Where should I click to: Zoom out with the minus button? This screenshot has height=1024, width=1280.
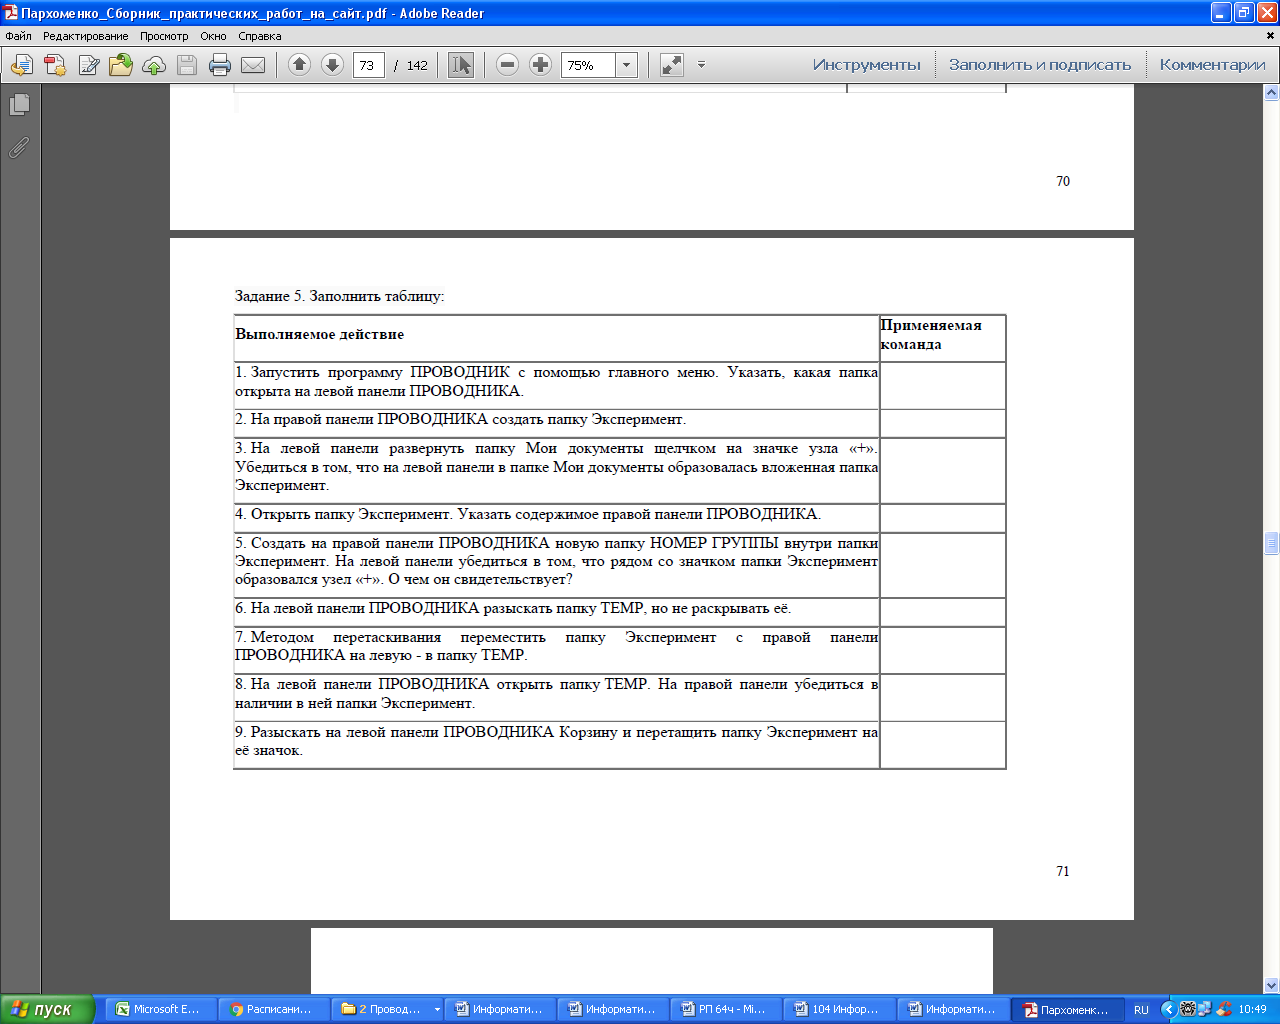click(507, 65)
